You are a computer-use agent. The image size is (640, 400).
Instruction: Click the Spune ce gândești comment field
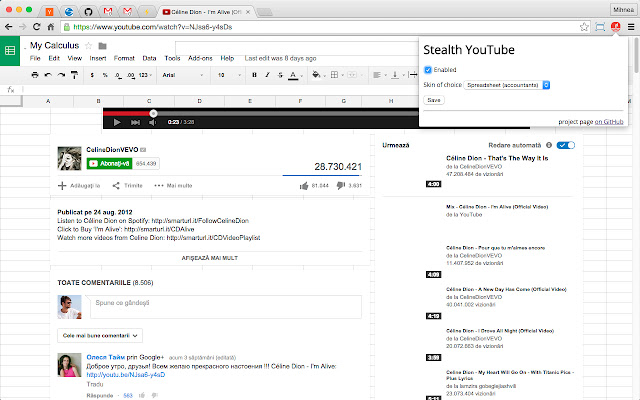(x=226, y=307)
